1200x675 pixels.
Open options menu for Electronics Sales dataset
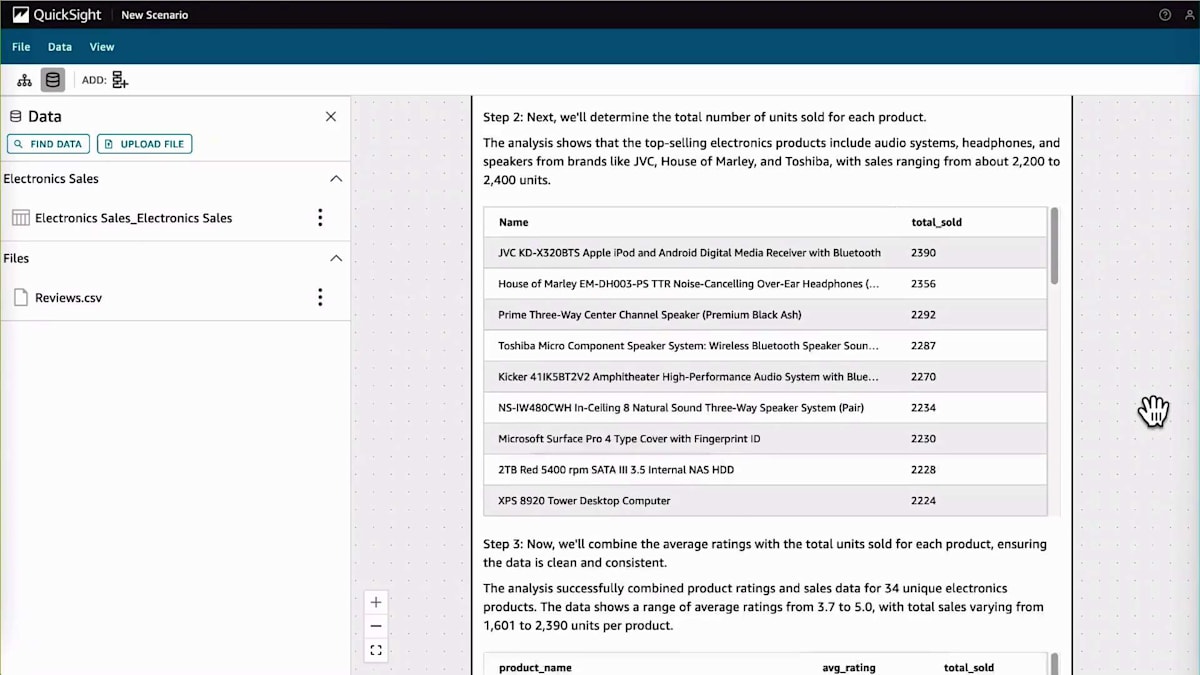pos(320,218)
